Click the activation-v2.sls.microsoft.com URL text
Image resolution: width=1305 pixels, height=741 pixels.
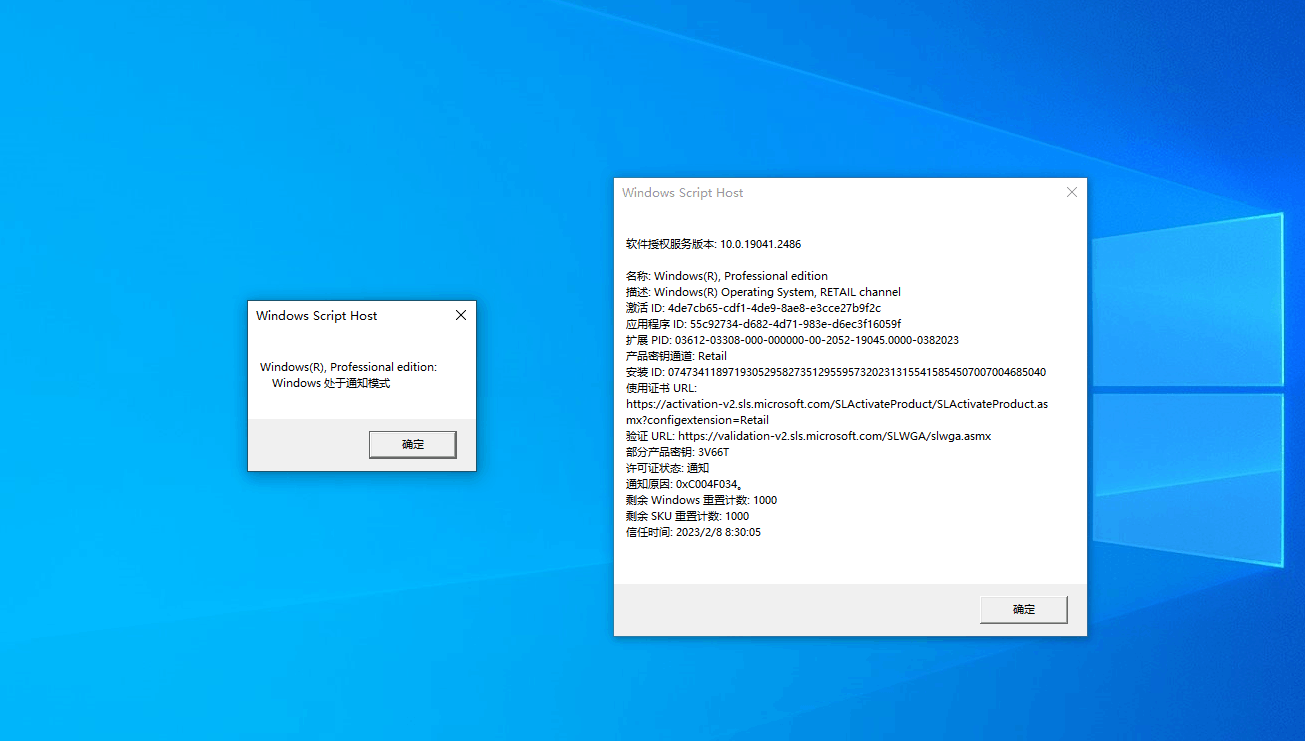click(x=837, y=412)
